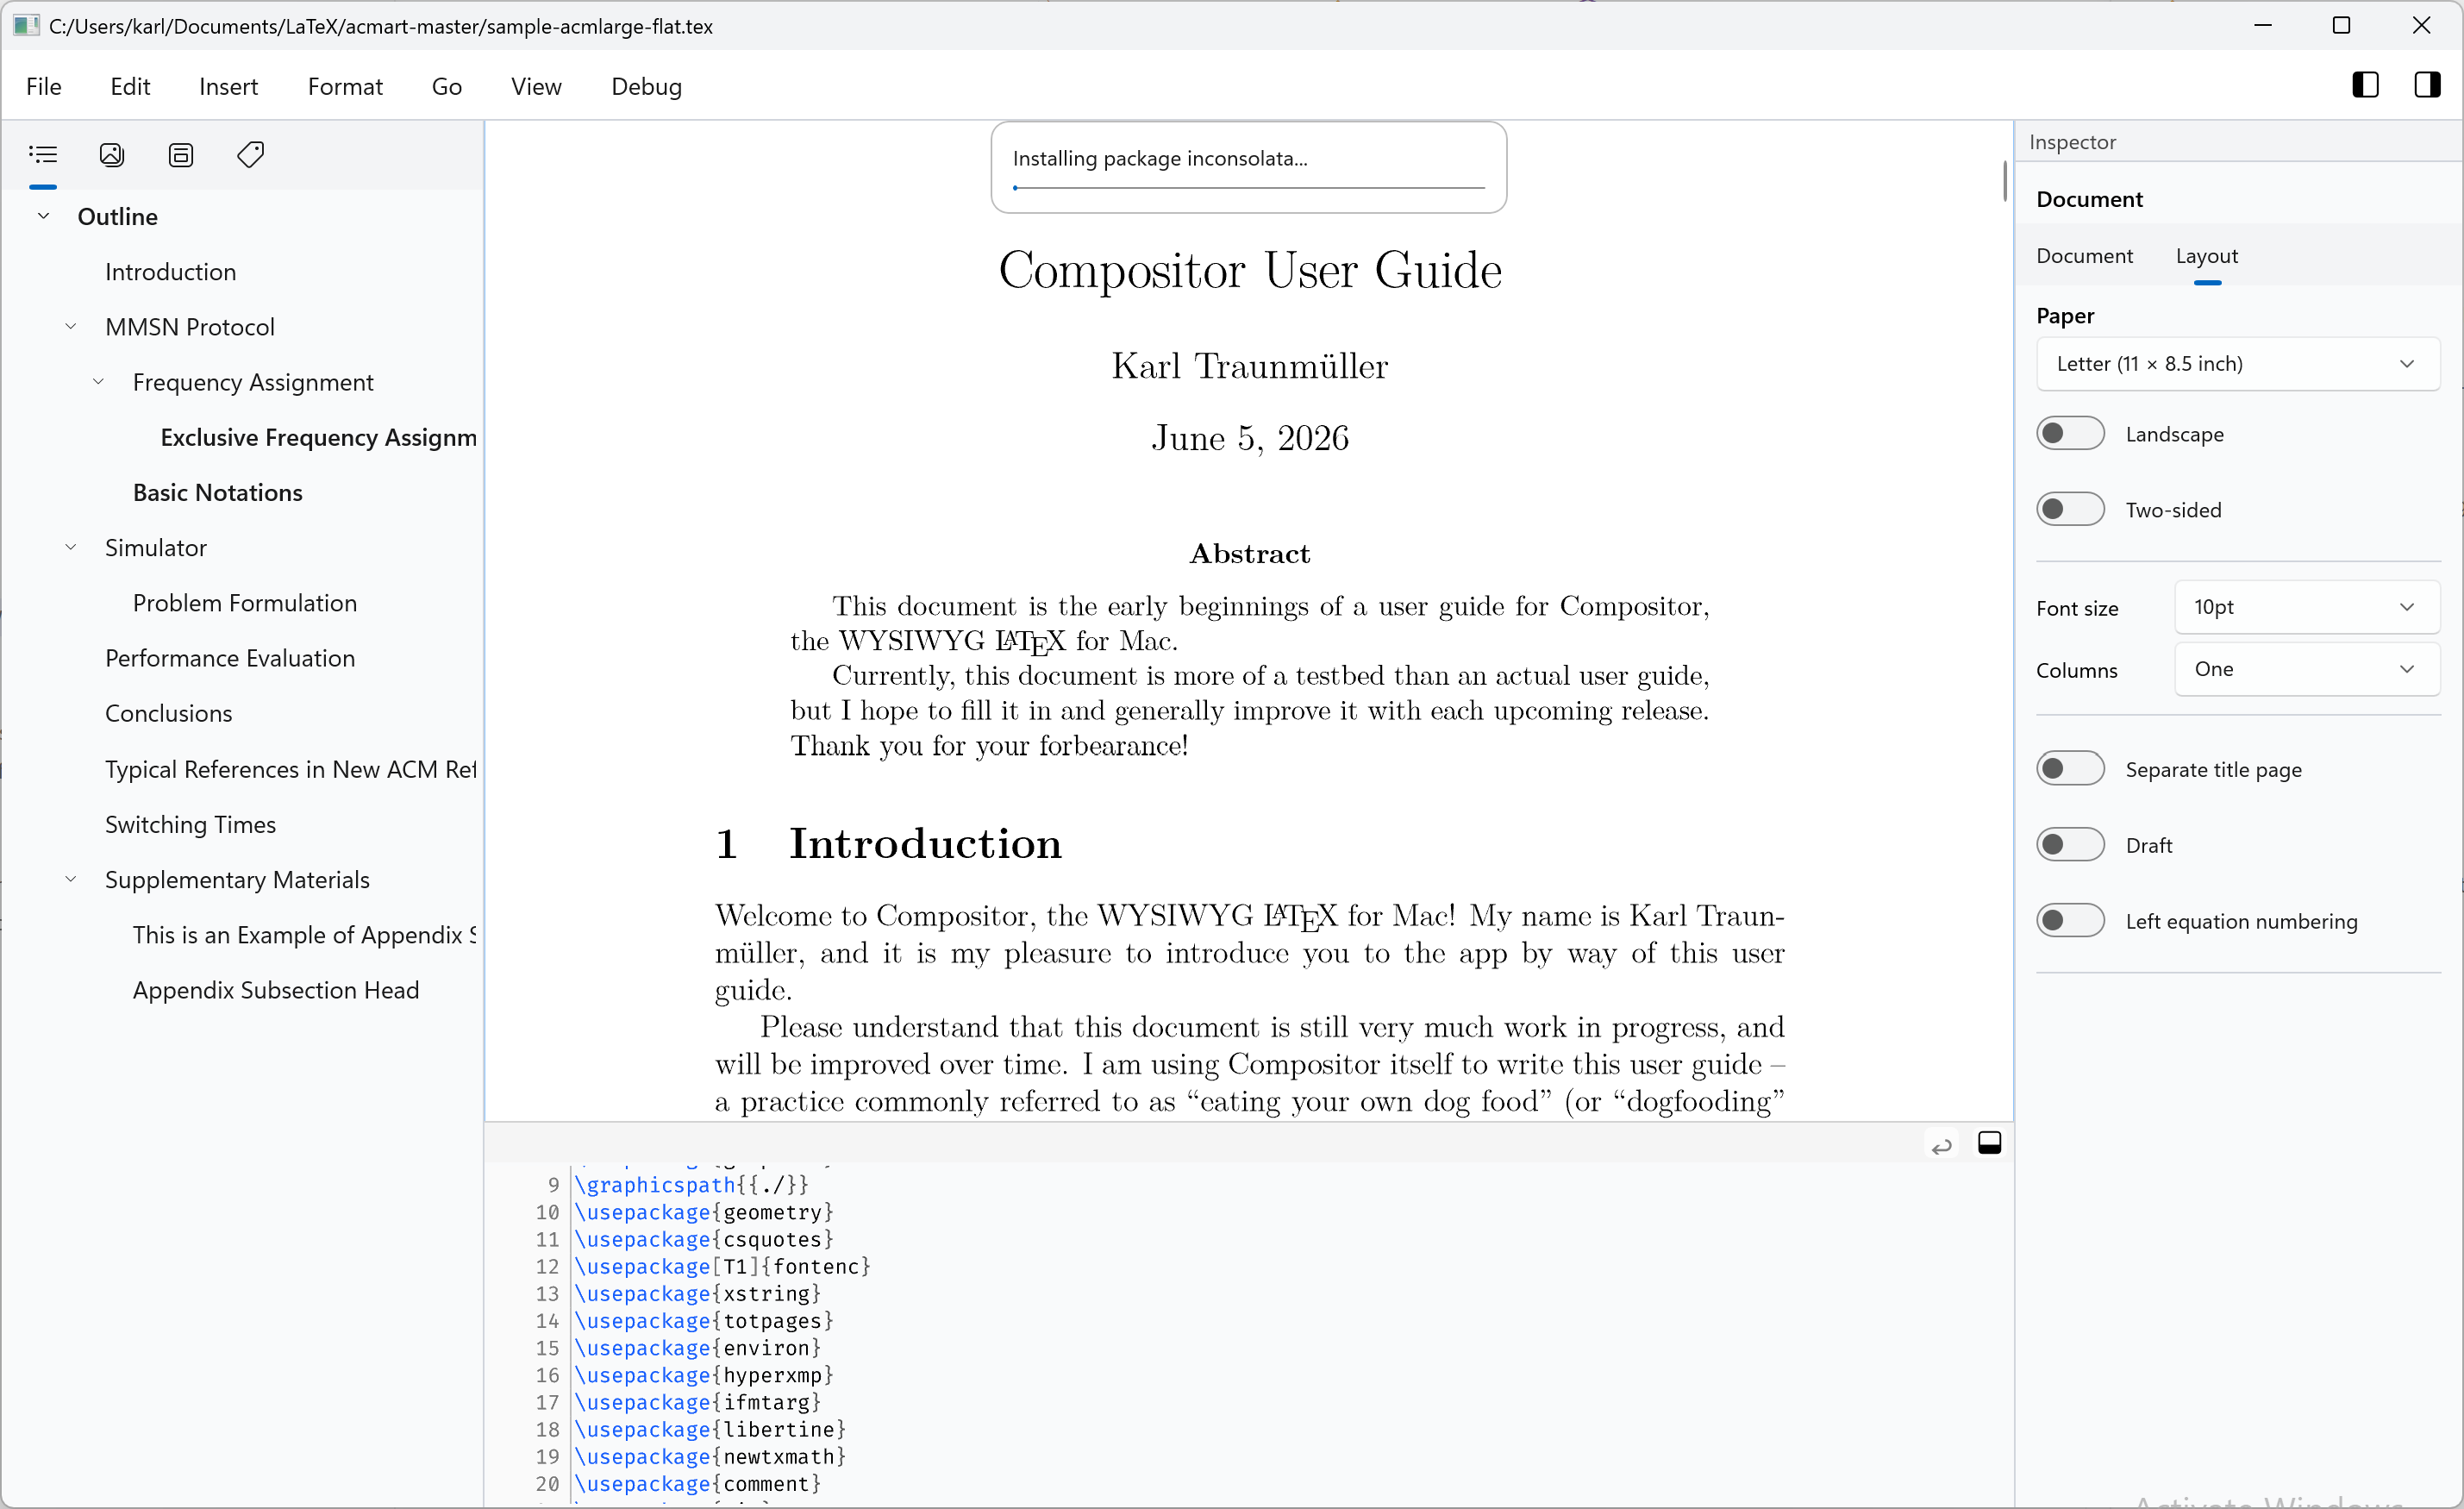Toggle the bottom source pane icon
The image size is (2464, 1509).
1989,1143
